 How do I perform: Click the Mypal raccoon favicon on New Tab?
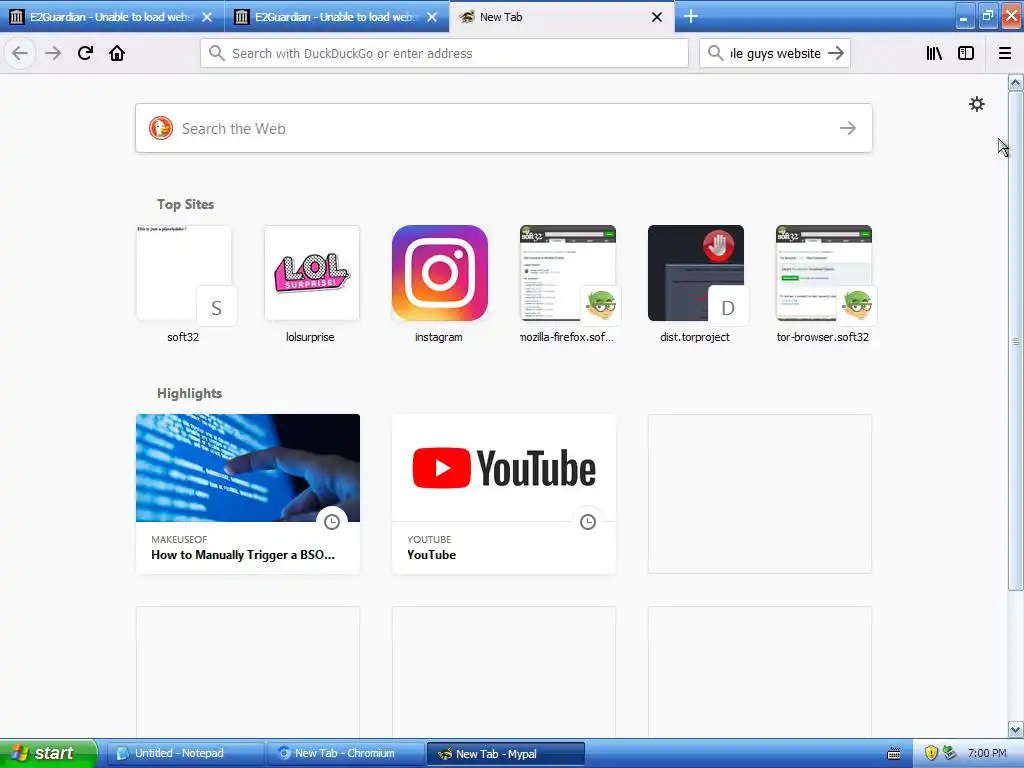point(466,17)
